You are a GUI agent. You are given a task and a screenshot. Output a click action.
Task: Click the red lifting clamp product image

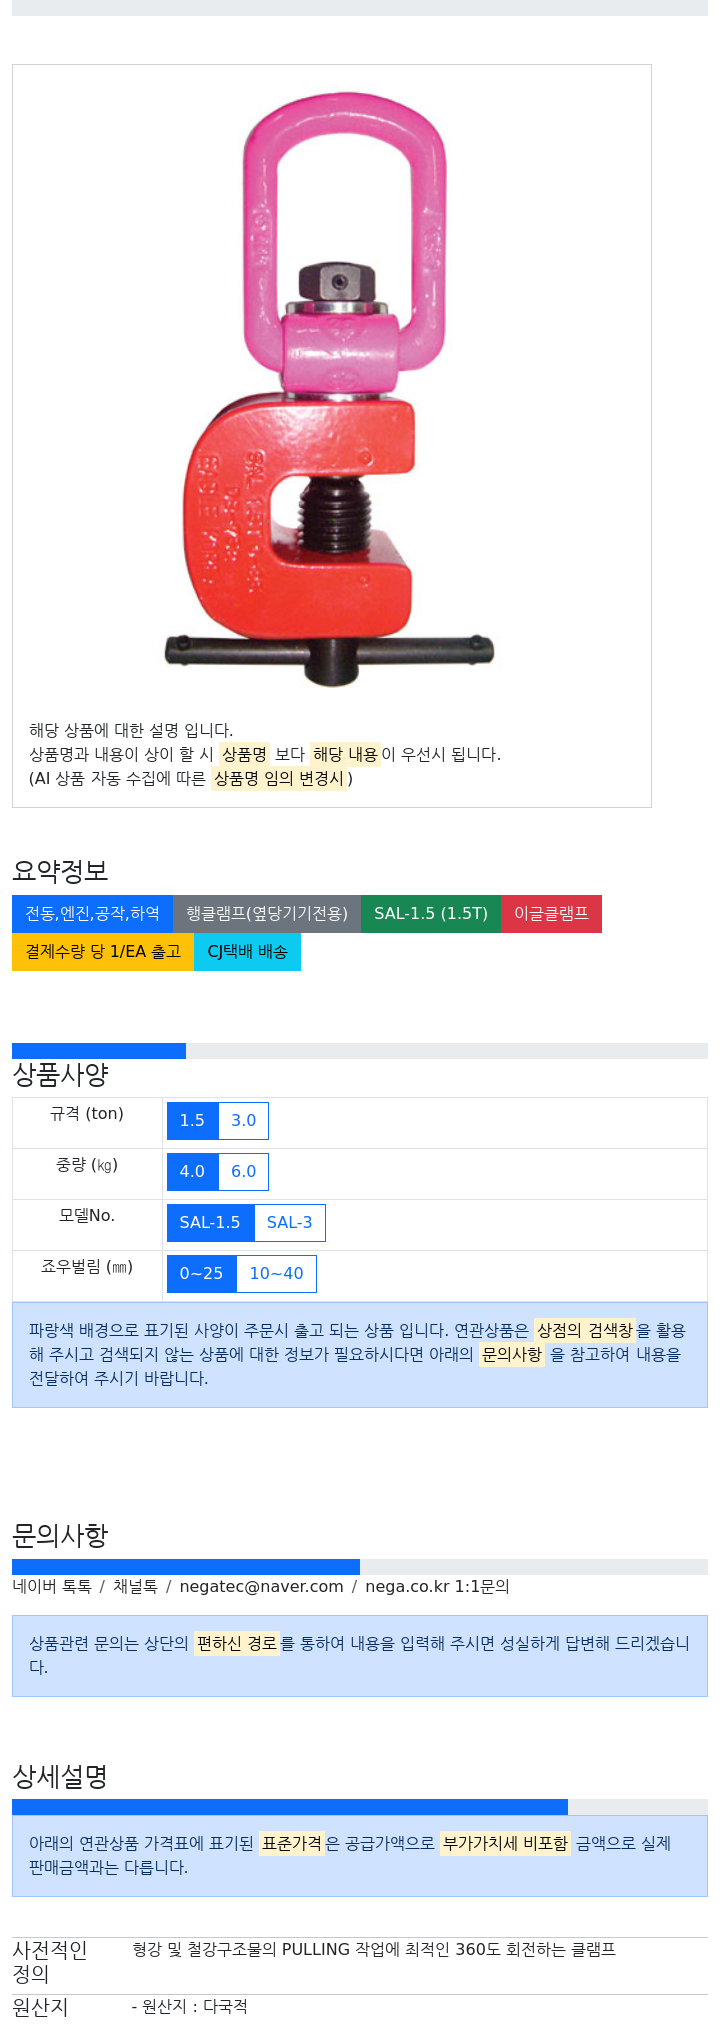(x=331, y=390)
